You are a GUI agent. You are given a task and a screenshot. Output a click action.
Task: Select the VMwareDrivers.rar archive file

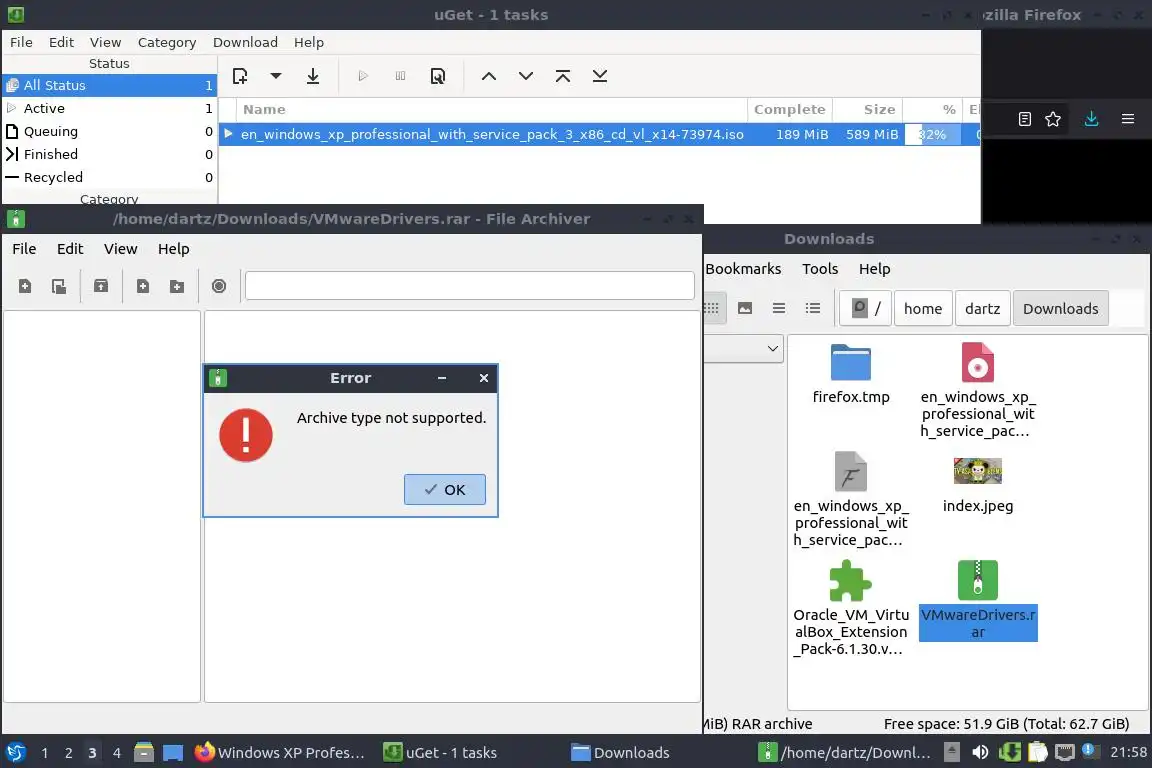click(977, 600)
